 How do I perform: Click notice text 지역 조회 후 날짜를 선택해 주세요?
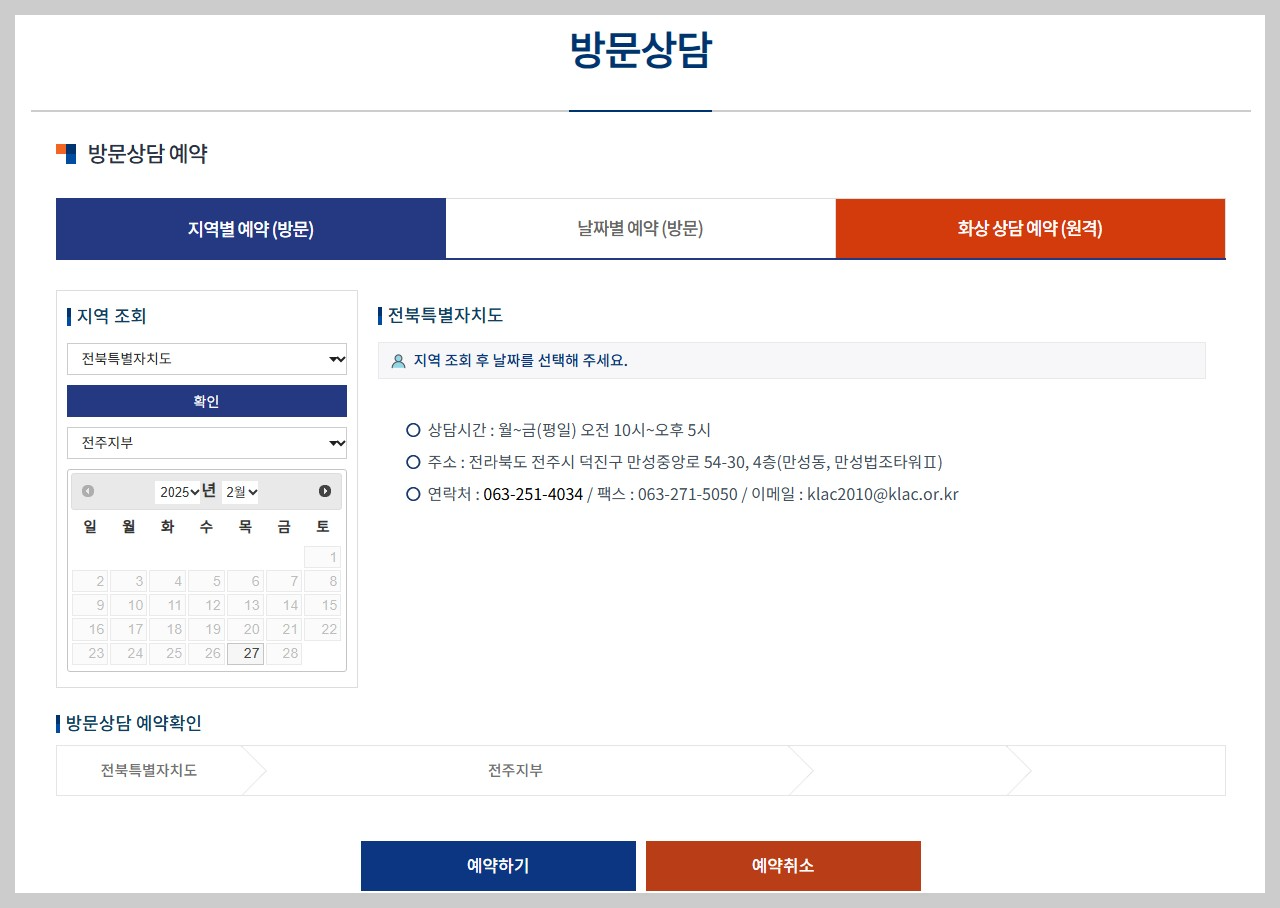521,361
